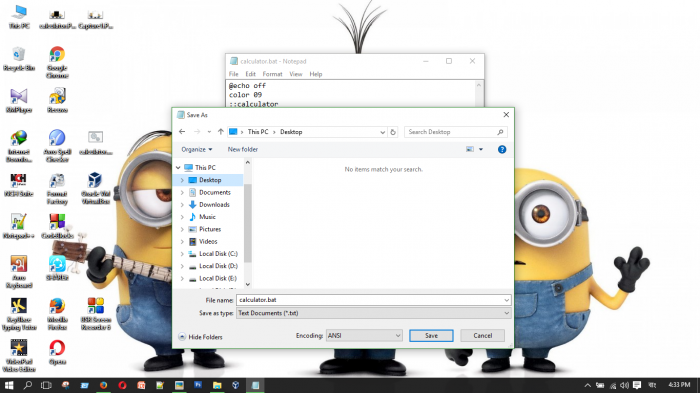Open the Windows Start button
Image resolution: width=700 pixels, height=393 pixels.
(x=9, y=385)
